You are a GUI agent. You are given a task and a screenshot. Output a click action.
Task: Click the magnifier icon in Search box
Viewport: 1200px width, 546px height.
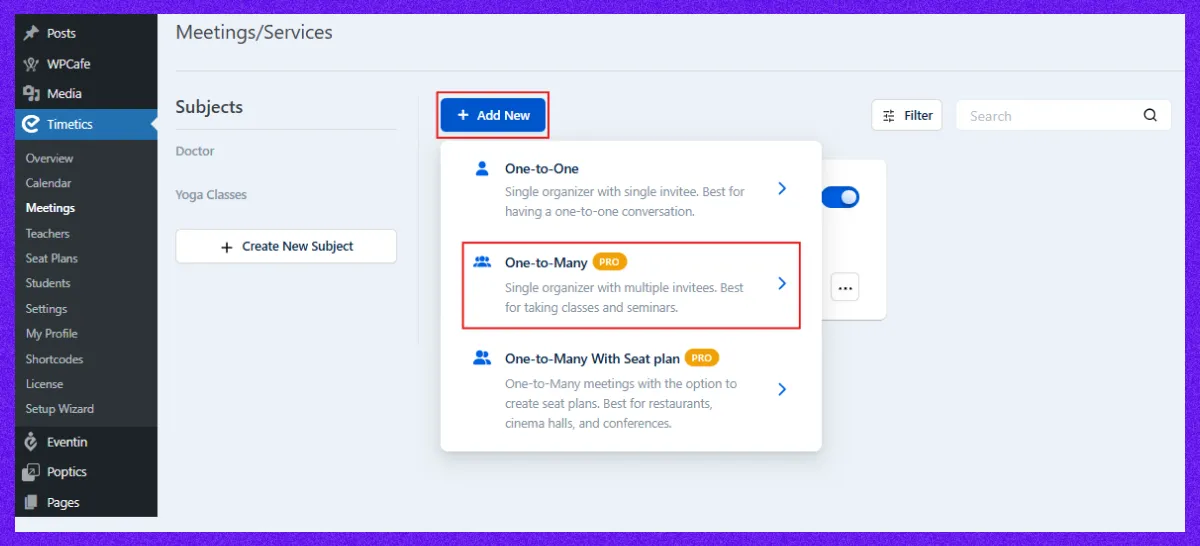pos(1150,115)
